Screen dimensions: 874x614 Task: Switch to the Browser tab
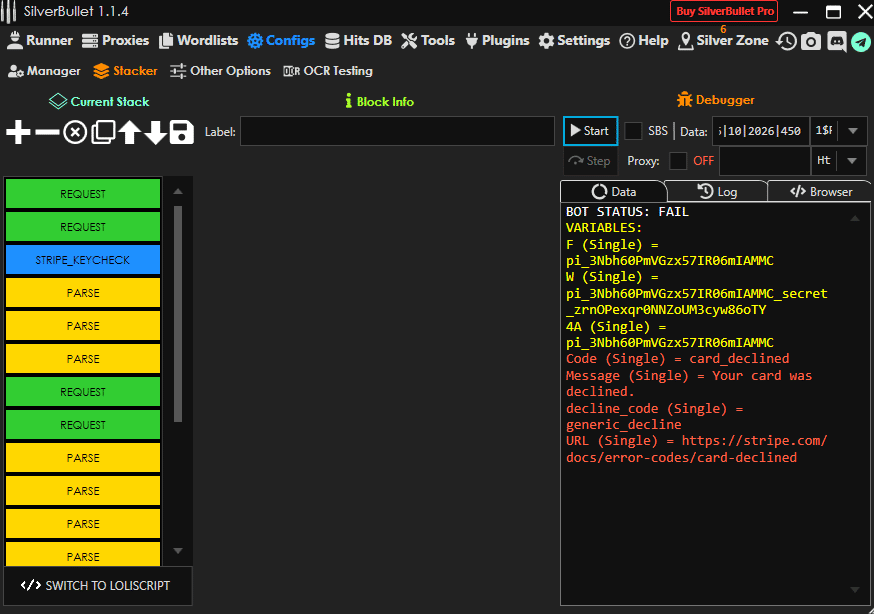(x=820, y=191)
